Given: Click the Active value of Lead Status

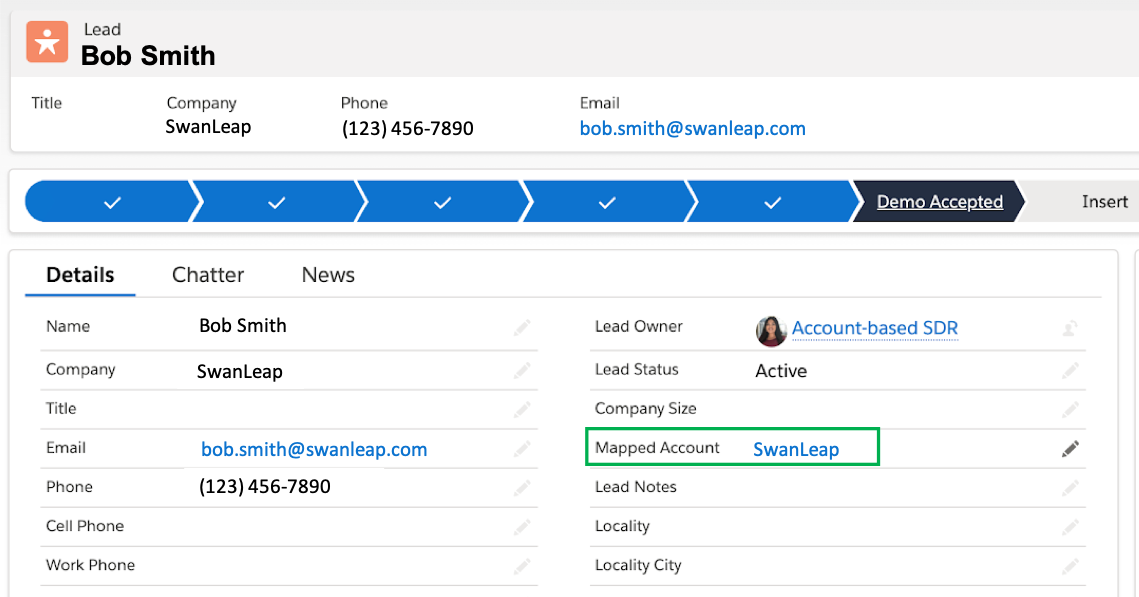Looking at the screenshot, I should [x=781, y=371].
